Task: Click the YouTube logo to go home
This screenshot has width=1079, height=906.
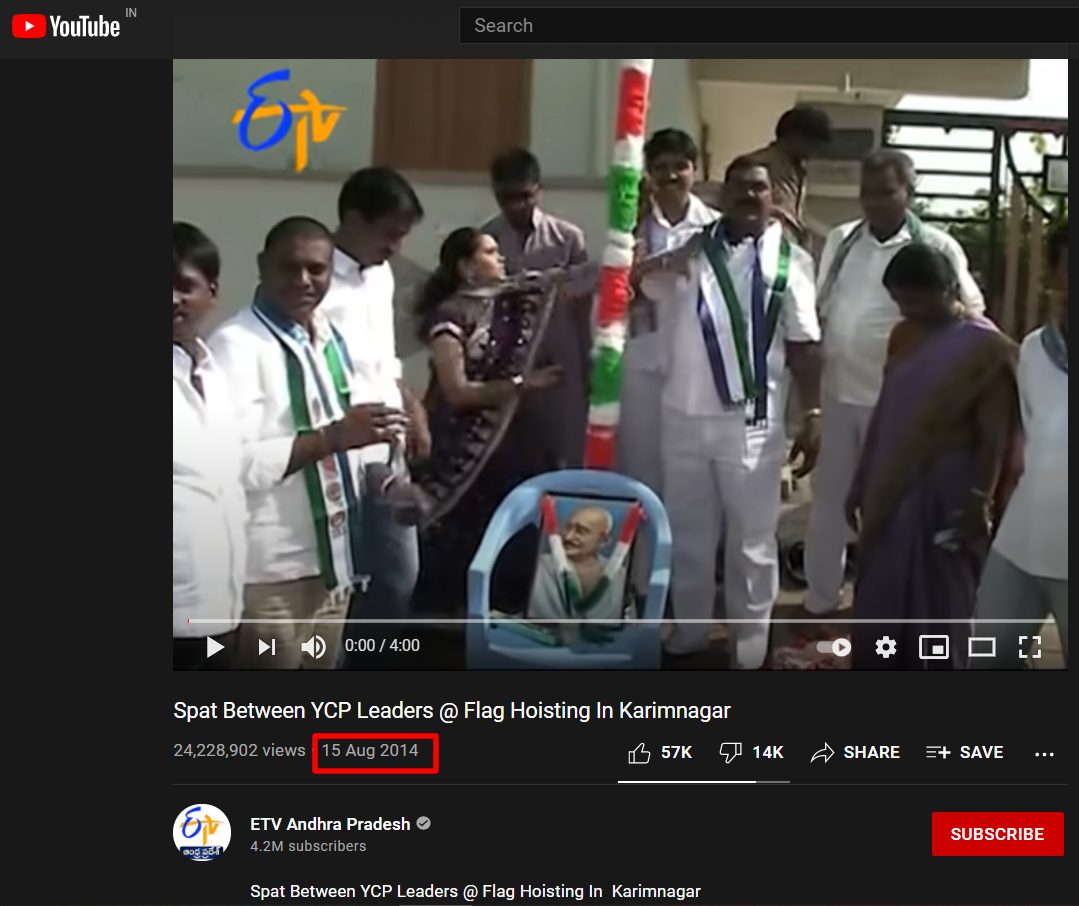Action: 66,26
